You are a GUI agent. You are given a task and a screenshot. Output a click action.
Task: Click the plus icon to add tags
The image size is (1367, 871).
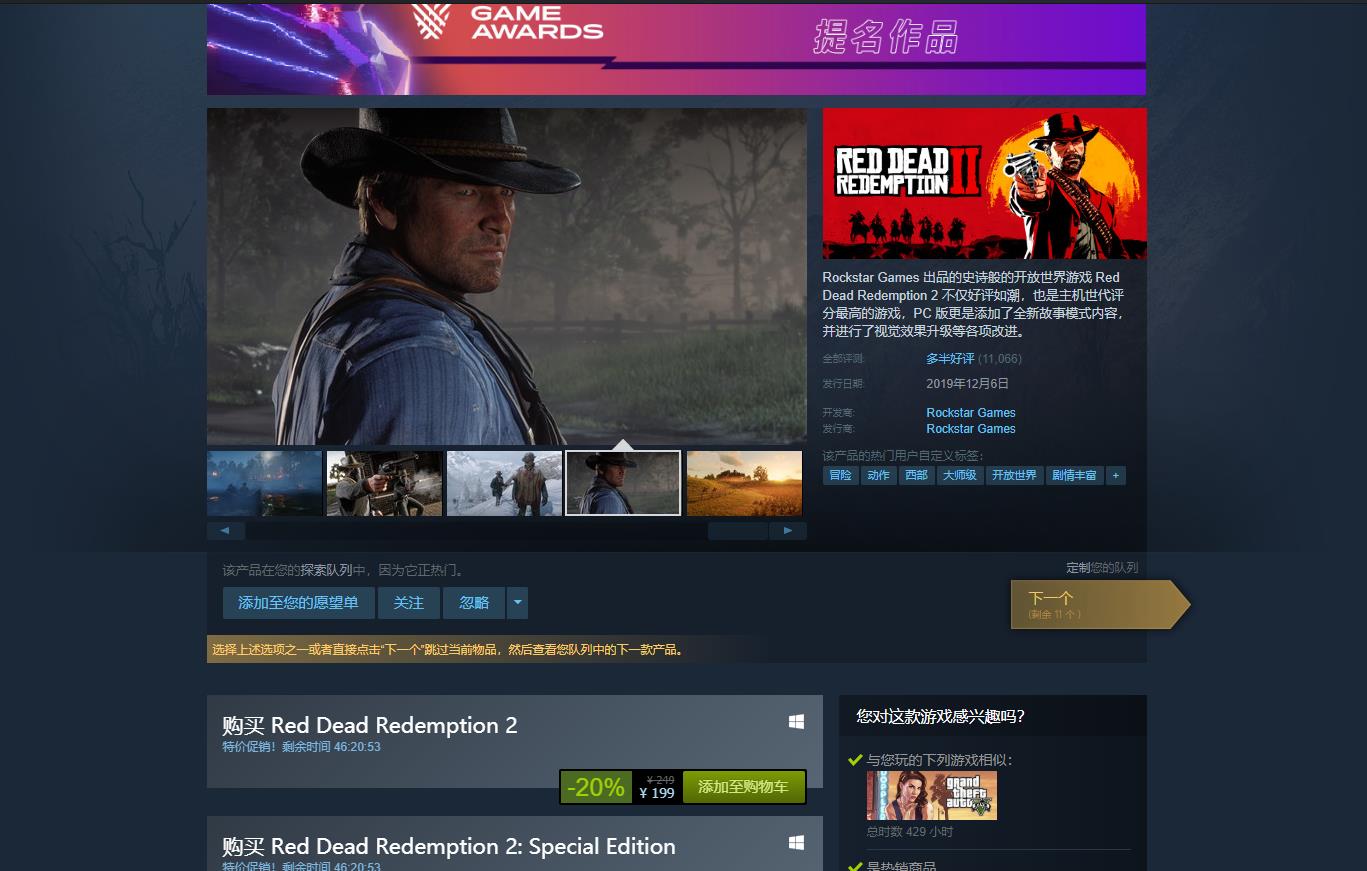click(1116, 475)
